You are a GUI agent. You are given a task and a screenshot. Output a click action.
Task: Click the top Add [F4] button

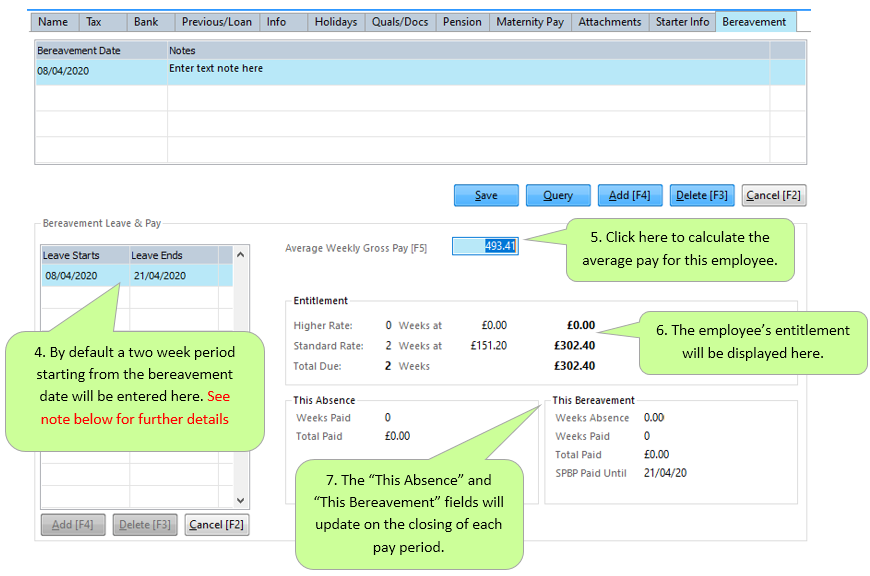pos(630,195)
